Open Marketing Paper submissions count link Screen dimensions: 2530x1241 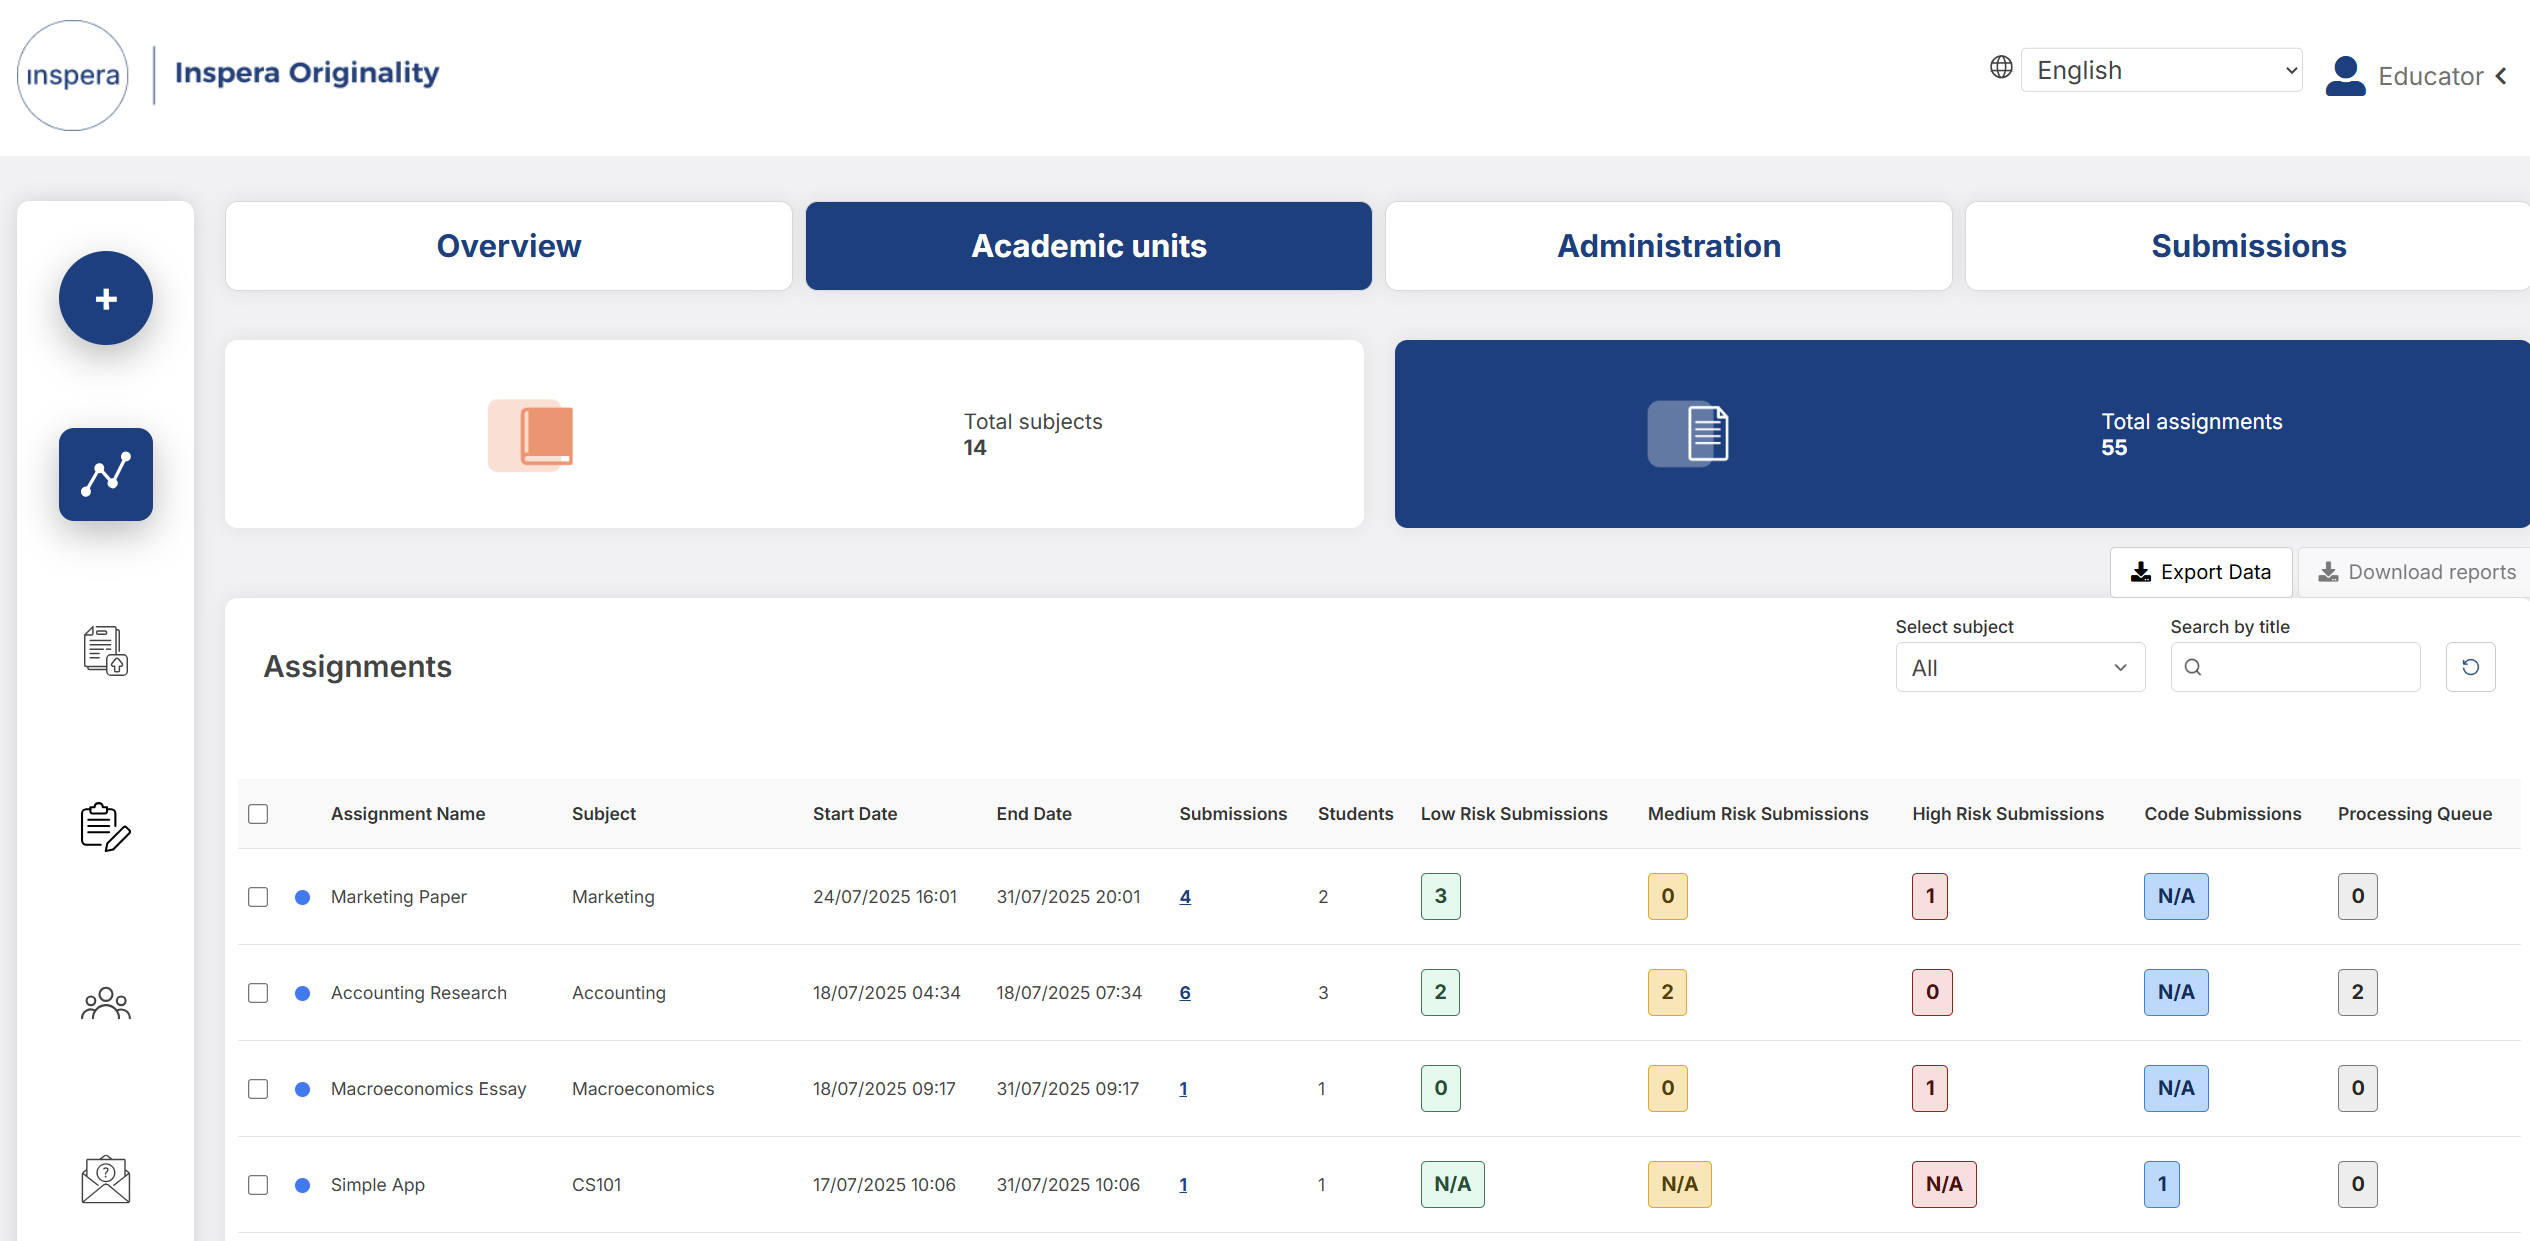pyautogui.click(x=1185, y=897)
